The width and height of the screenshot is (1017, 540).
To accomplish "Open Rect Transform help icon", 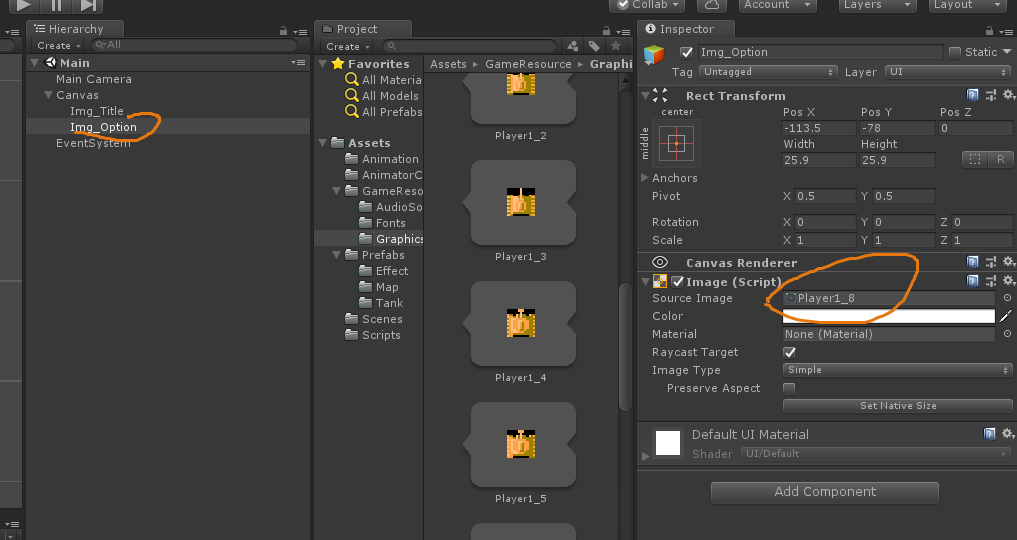I will tap(972, 95).
